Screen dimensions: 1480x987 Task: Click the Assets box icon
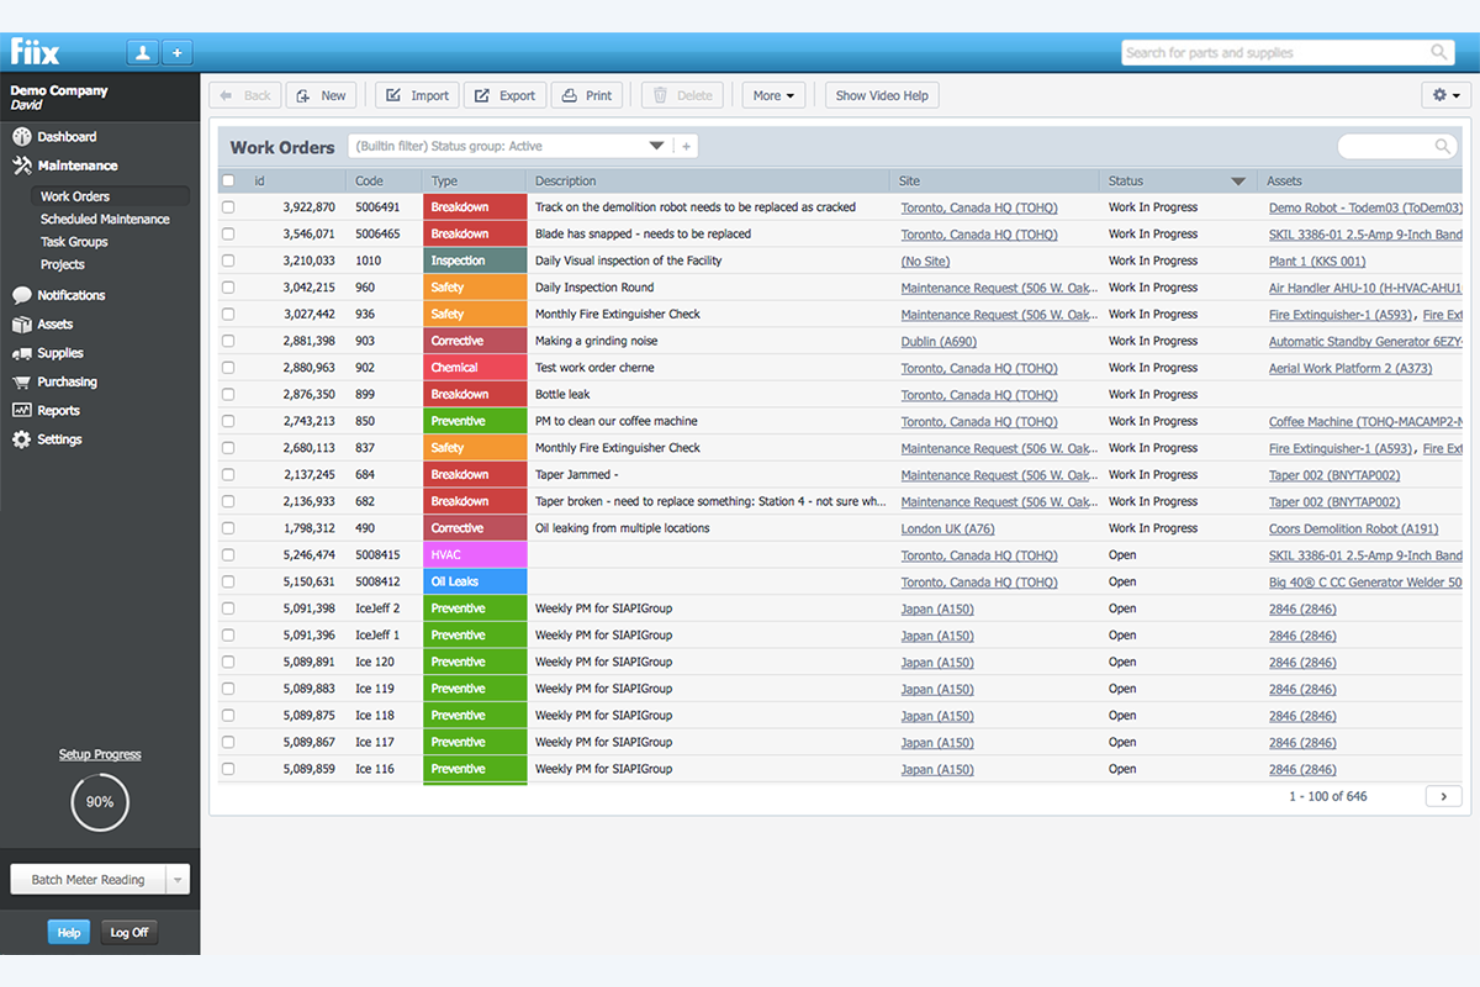click(21, 324)
